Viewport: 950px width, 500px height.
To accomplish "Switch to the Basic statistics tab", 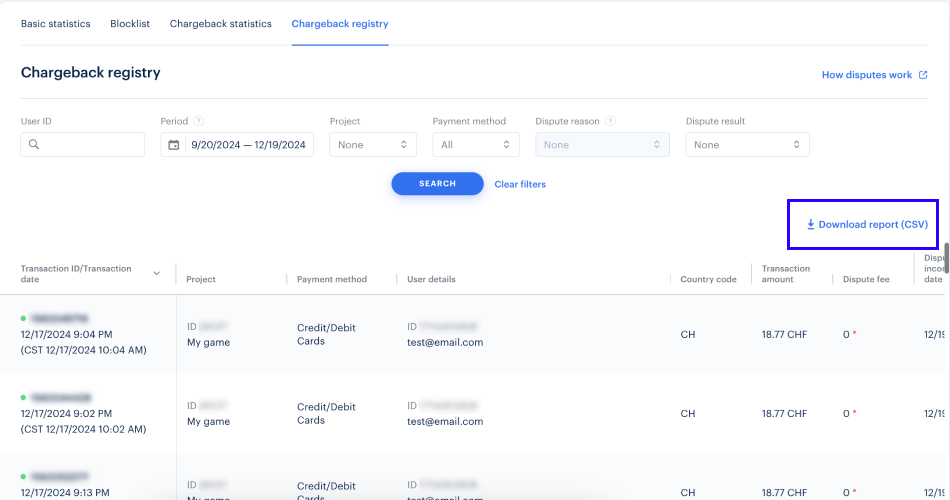I will coord(55,24).
